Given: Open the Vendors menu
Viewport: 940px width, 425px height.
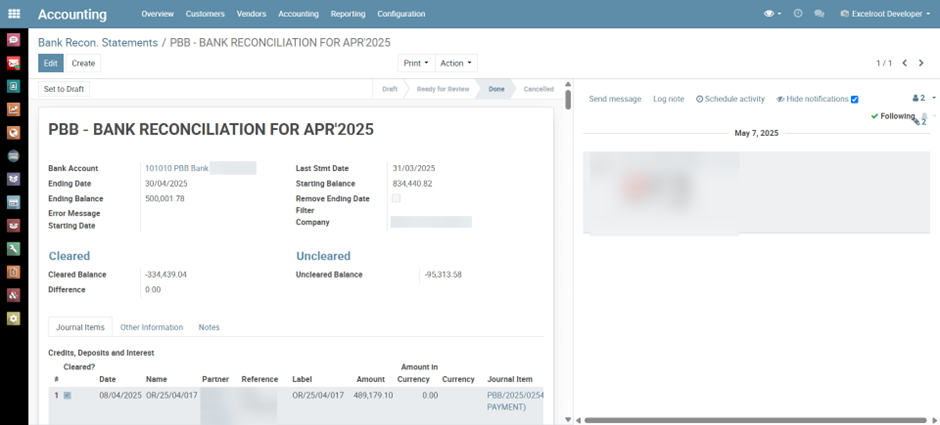Looking at the screenshot, I should 252,14.
